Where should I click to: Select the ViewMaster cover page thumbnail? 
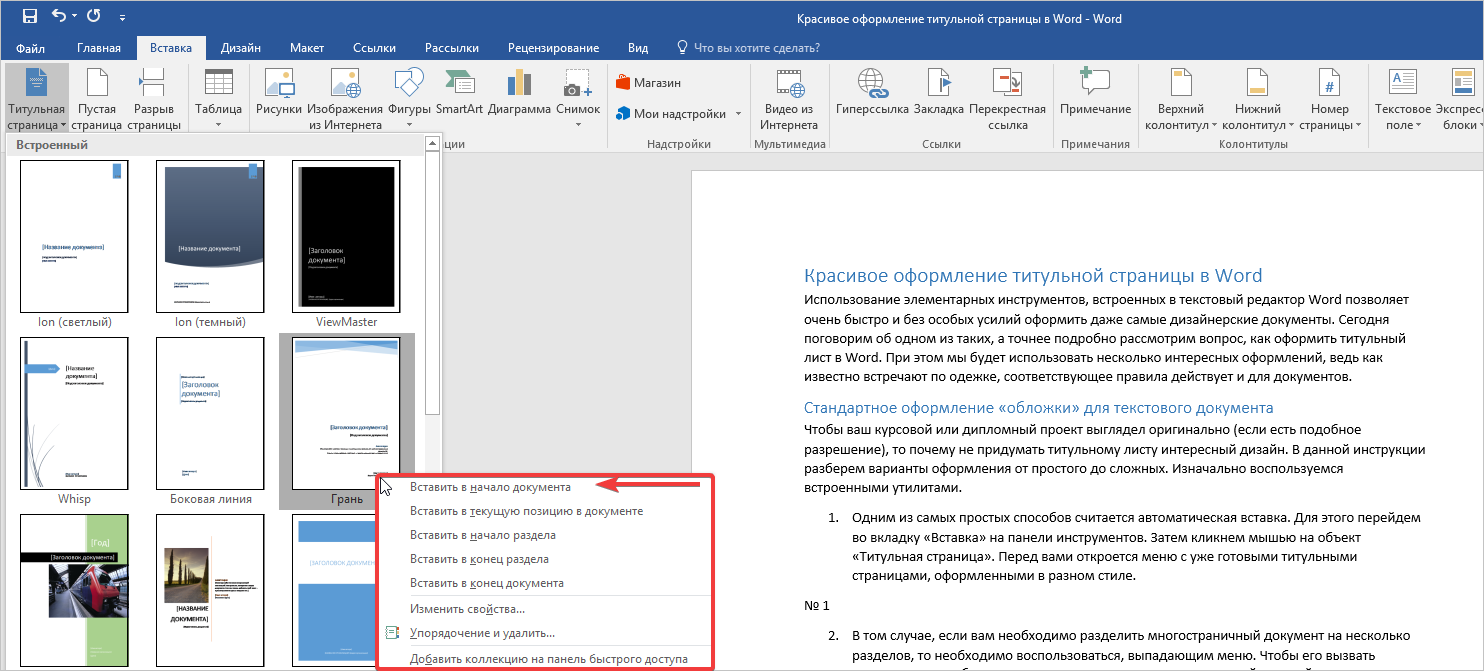346,238
